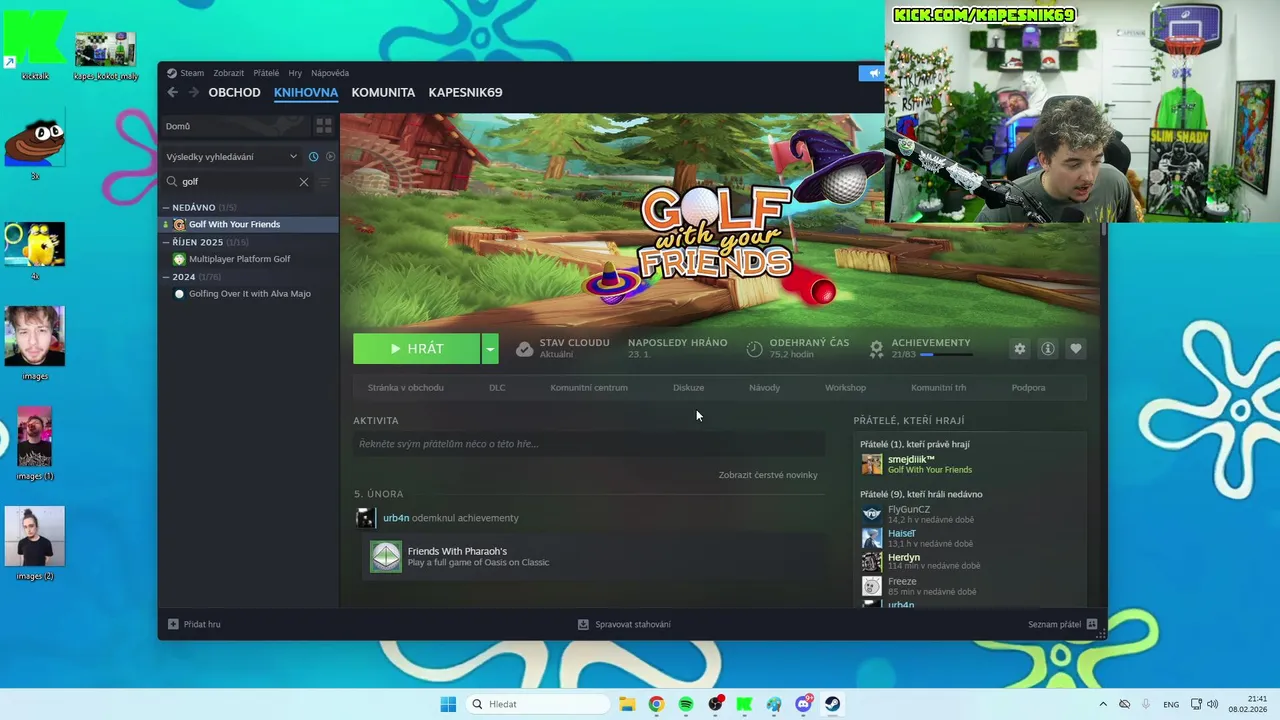Image resolution: width=1280 pixels, height=720 pixels.
Task: Open the Podpora link
Action: 1028,388
